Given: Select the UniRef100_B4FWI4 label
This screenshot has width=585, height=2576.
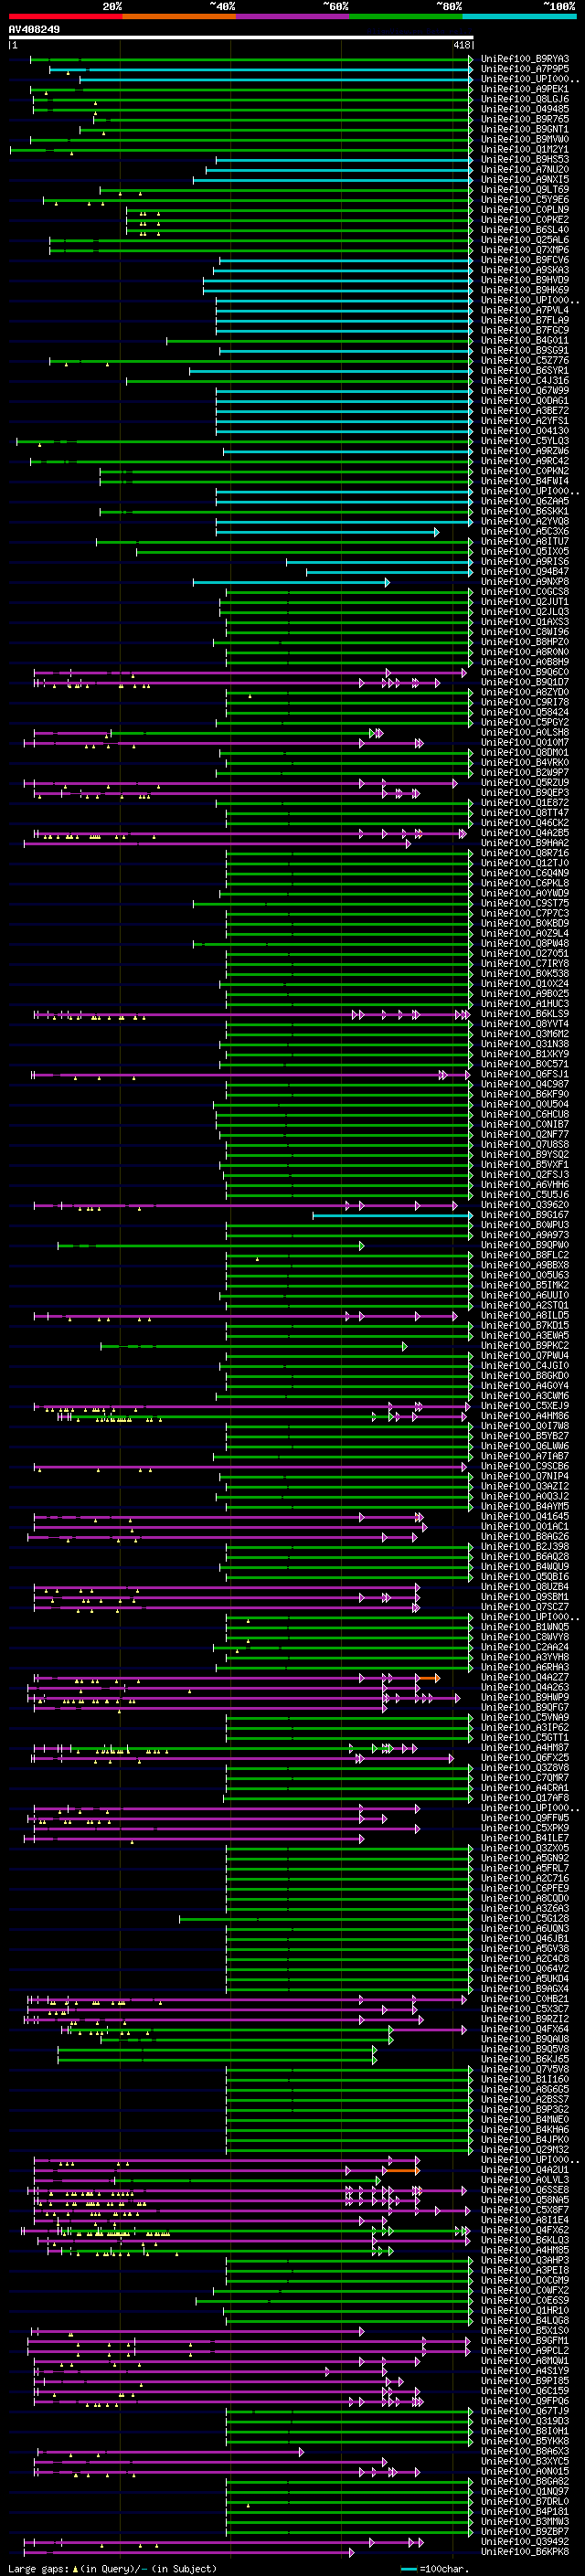Looking at the screenshot, I should click(x=525, y=481).
